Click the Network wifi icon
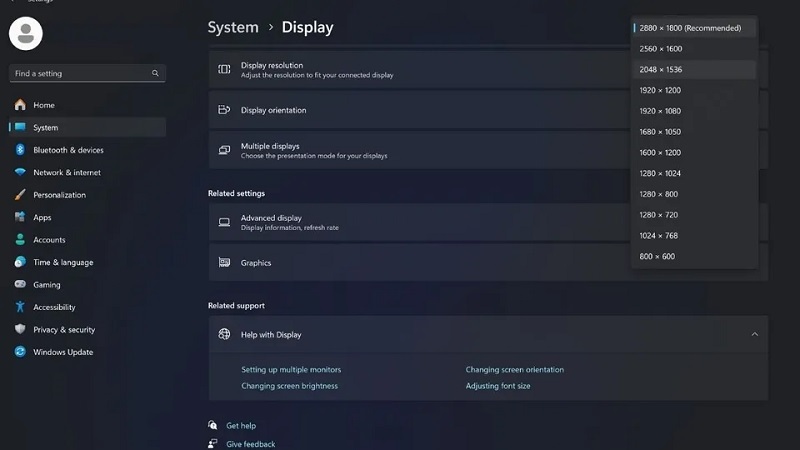This screenshot has width=800, height=450. 20,172
